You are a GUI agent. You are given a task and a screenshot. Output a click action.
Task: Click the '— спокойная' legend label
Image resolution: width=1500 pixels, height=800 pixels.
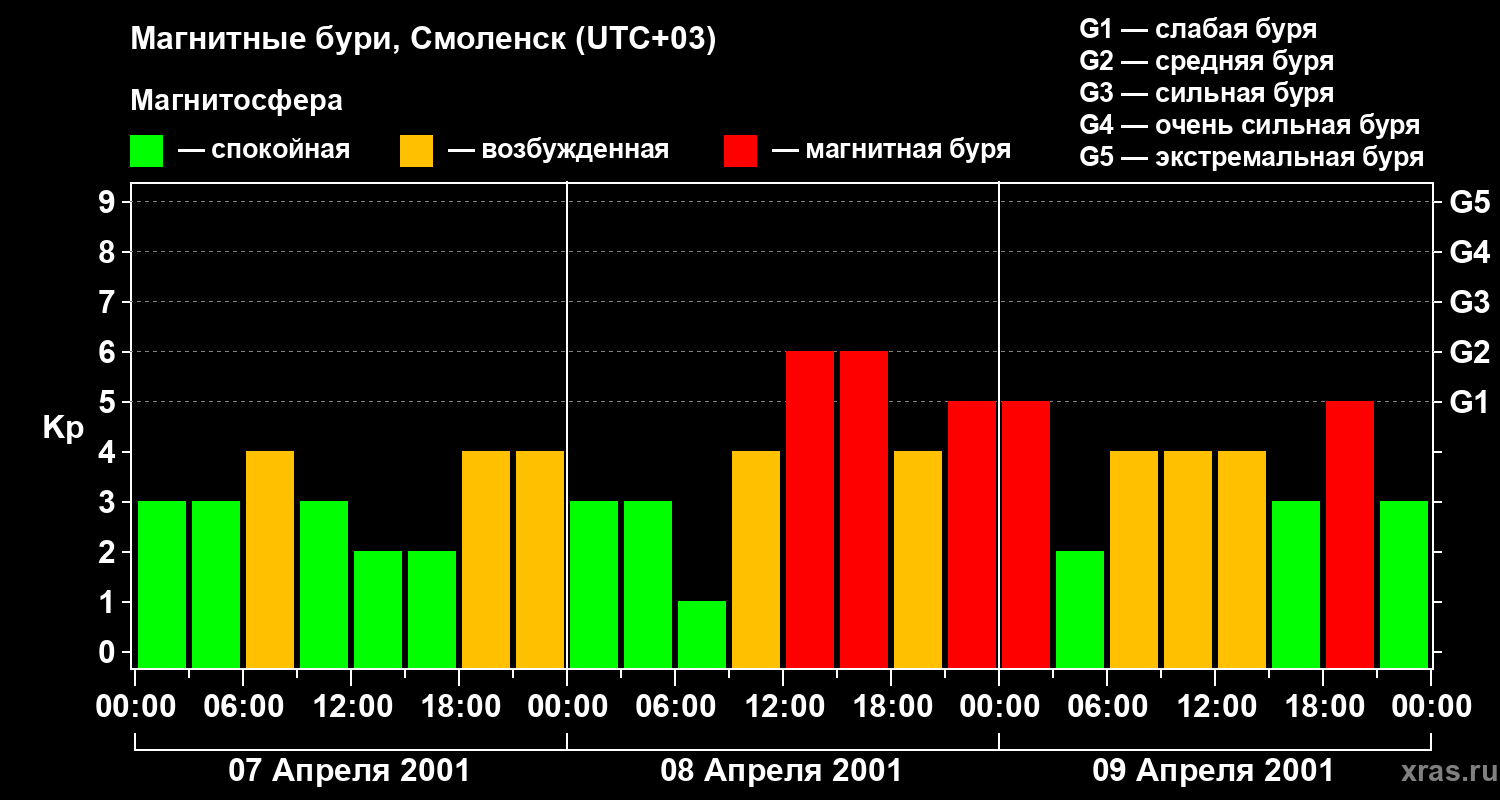click(264, 151)
